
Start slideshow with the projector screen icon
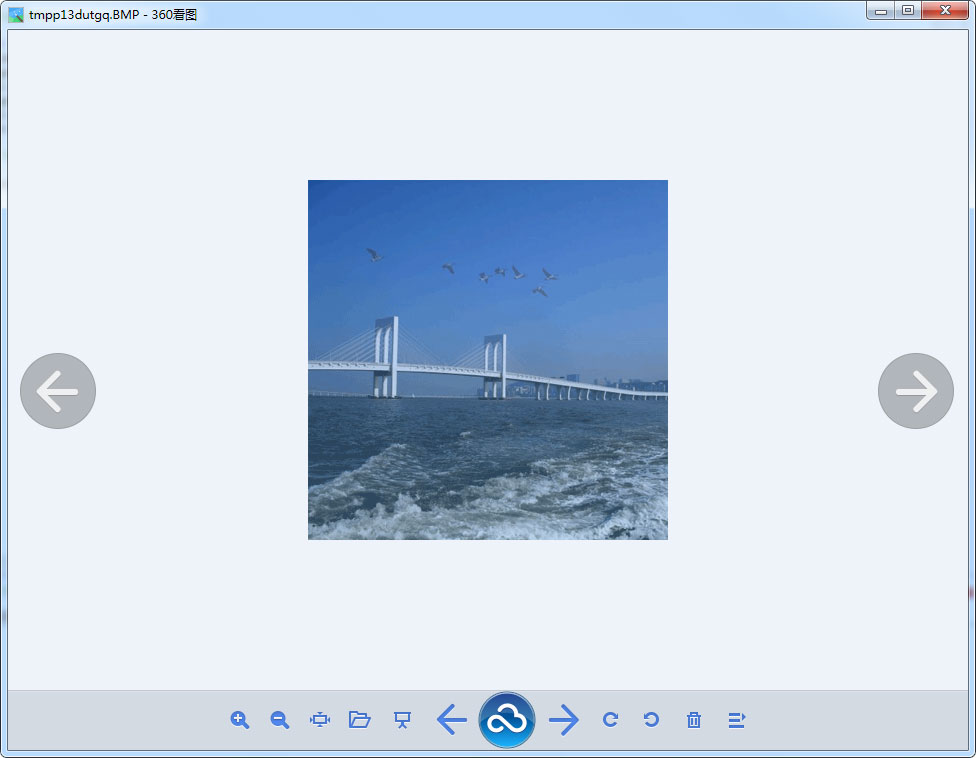coord(403,720)
